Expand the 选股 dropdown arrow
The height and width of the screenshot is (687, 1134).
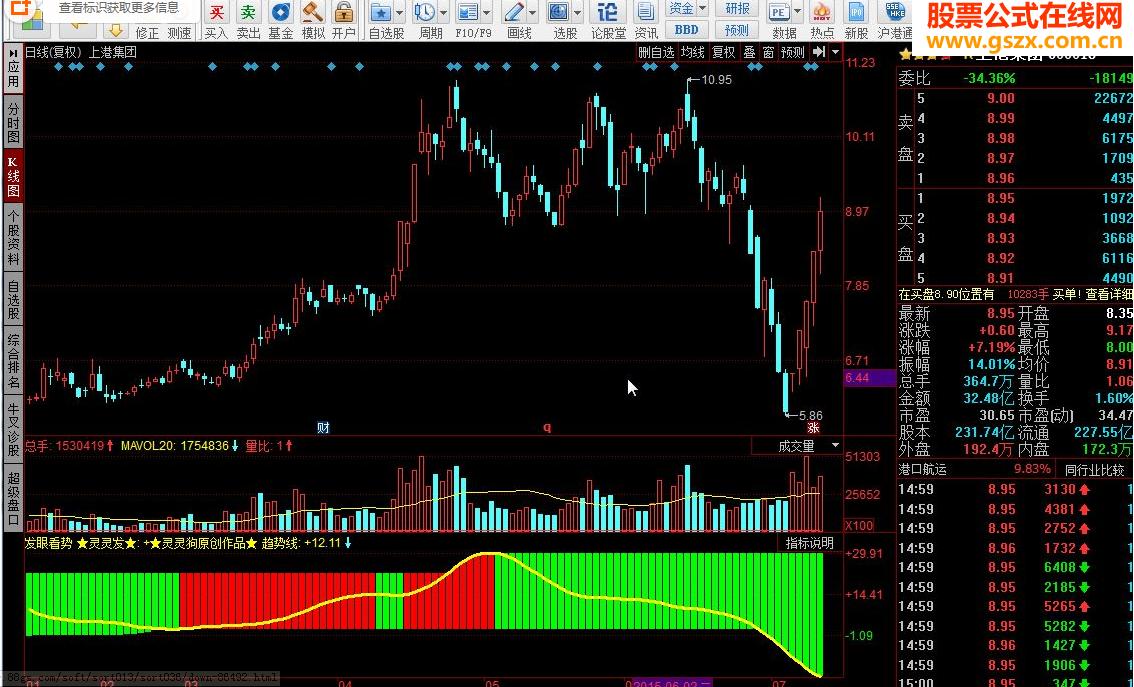[x=576, y=13]
